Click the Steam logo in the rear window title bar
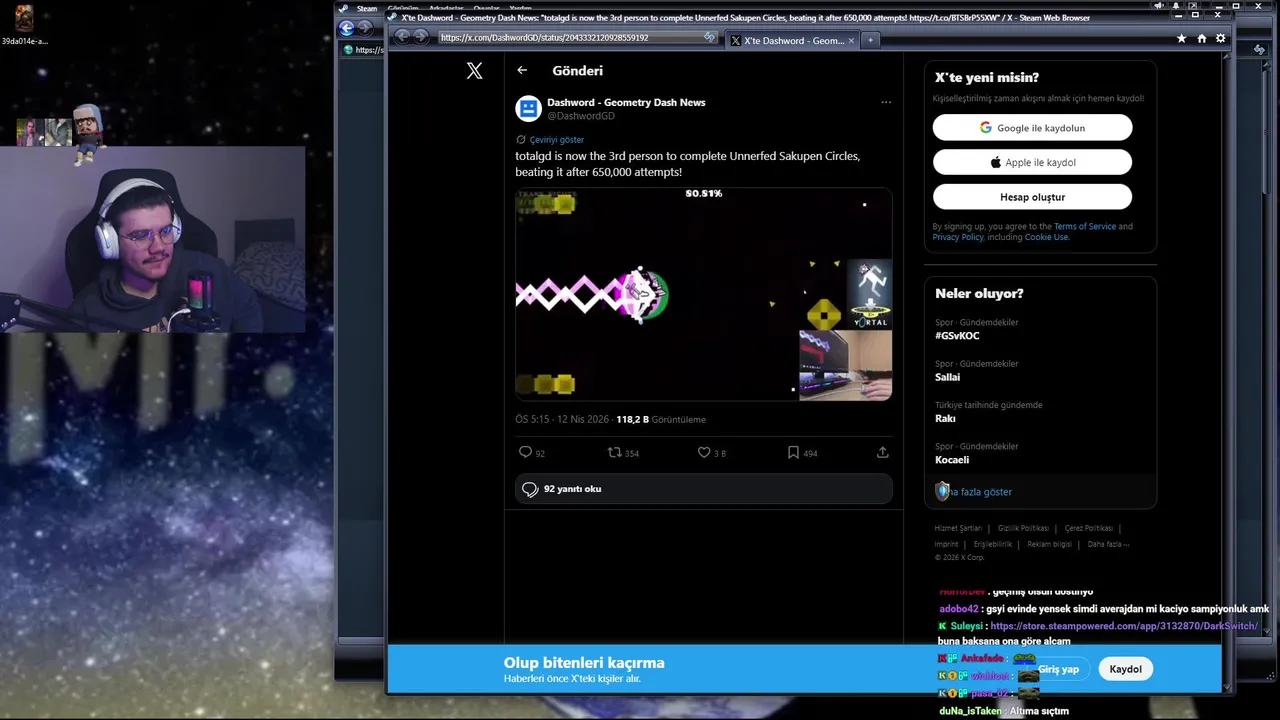The width and height of the screenshot is (1280, 720). click(344, 8)
